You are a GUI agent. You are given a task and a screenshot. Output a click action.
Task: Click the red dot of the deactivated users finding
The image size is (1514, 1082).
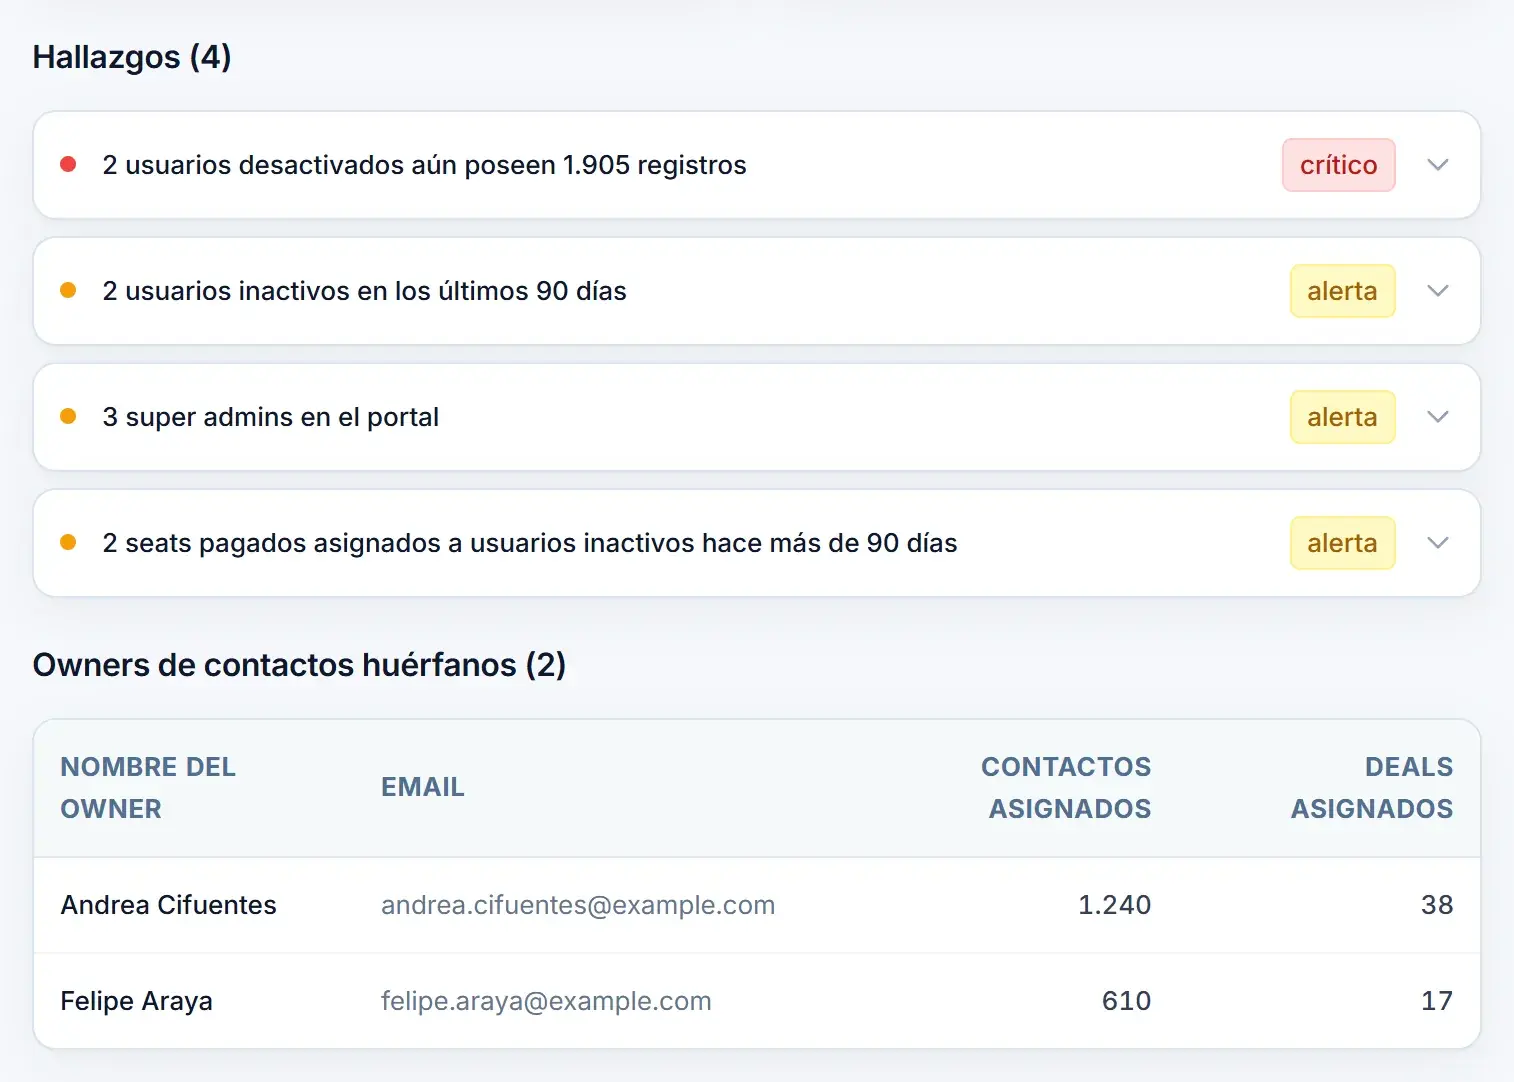tap(68, 164)
